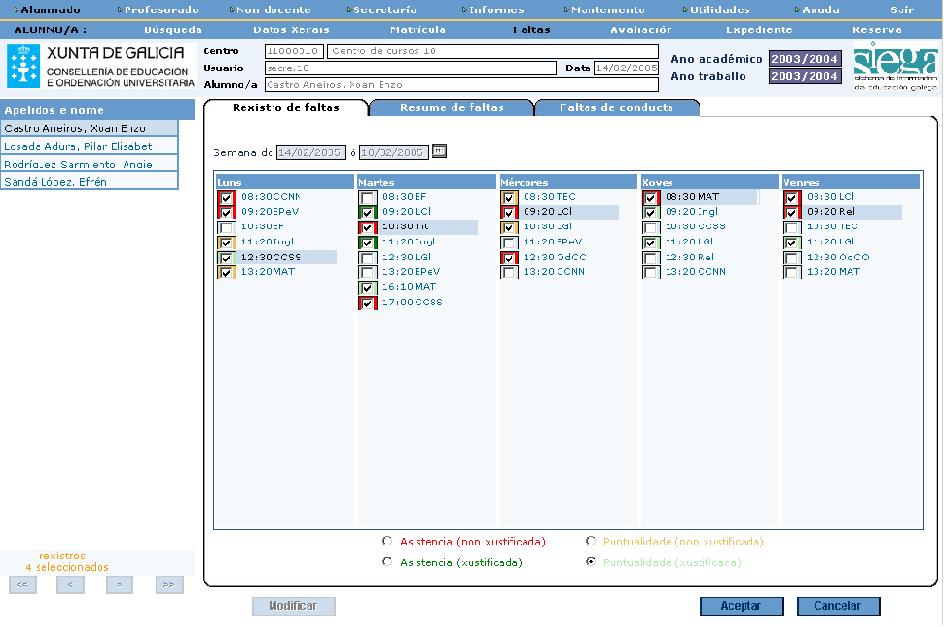Check the Tuesday 08:30 EF checkbox
944x627 pixels.
pos(368,198)
